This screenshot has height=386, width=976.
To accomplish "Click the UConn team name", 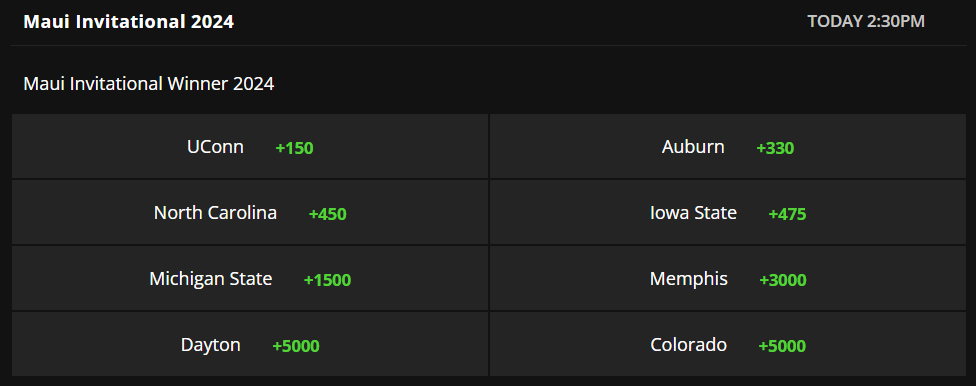I will point(215,147).
